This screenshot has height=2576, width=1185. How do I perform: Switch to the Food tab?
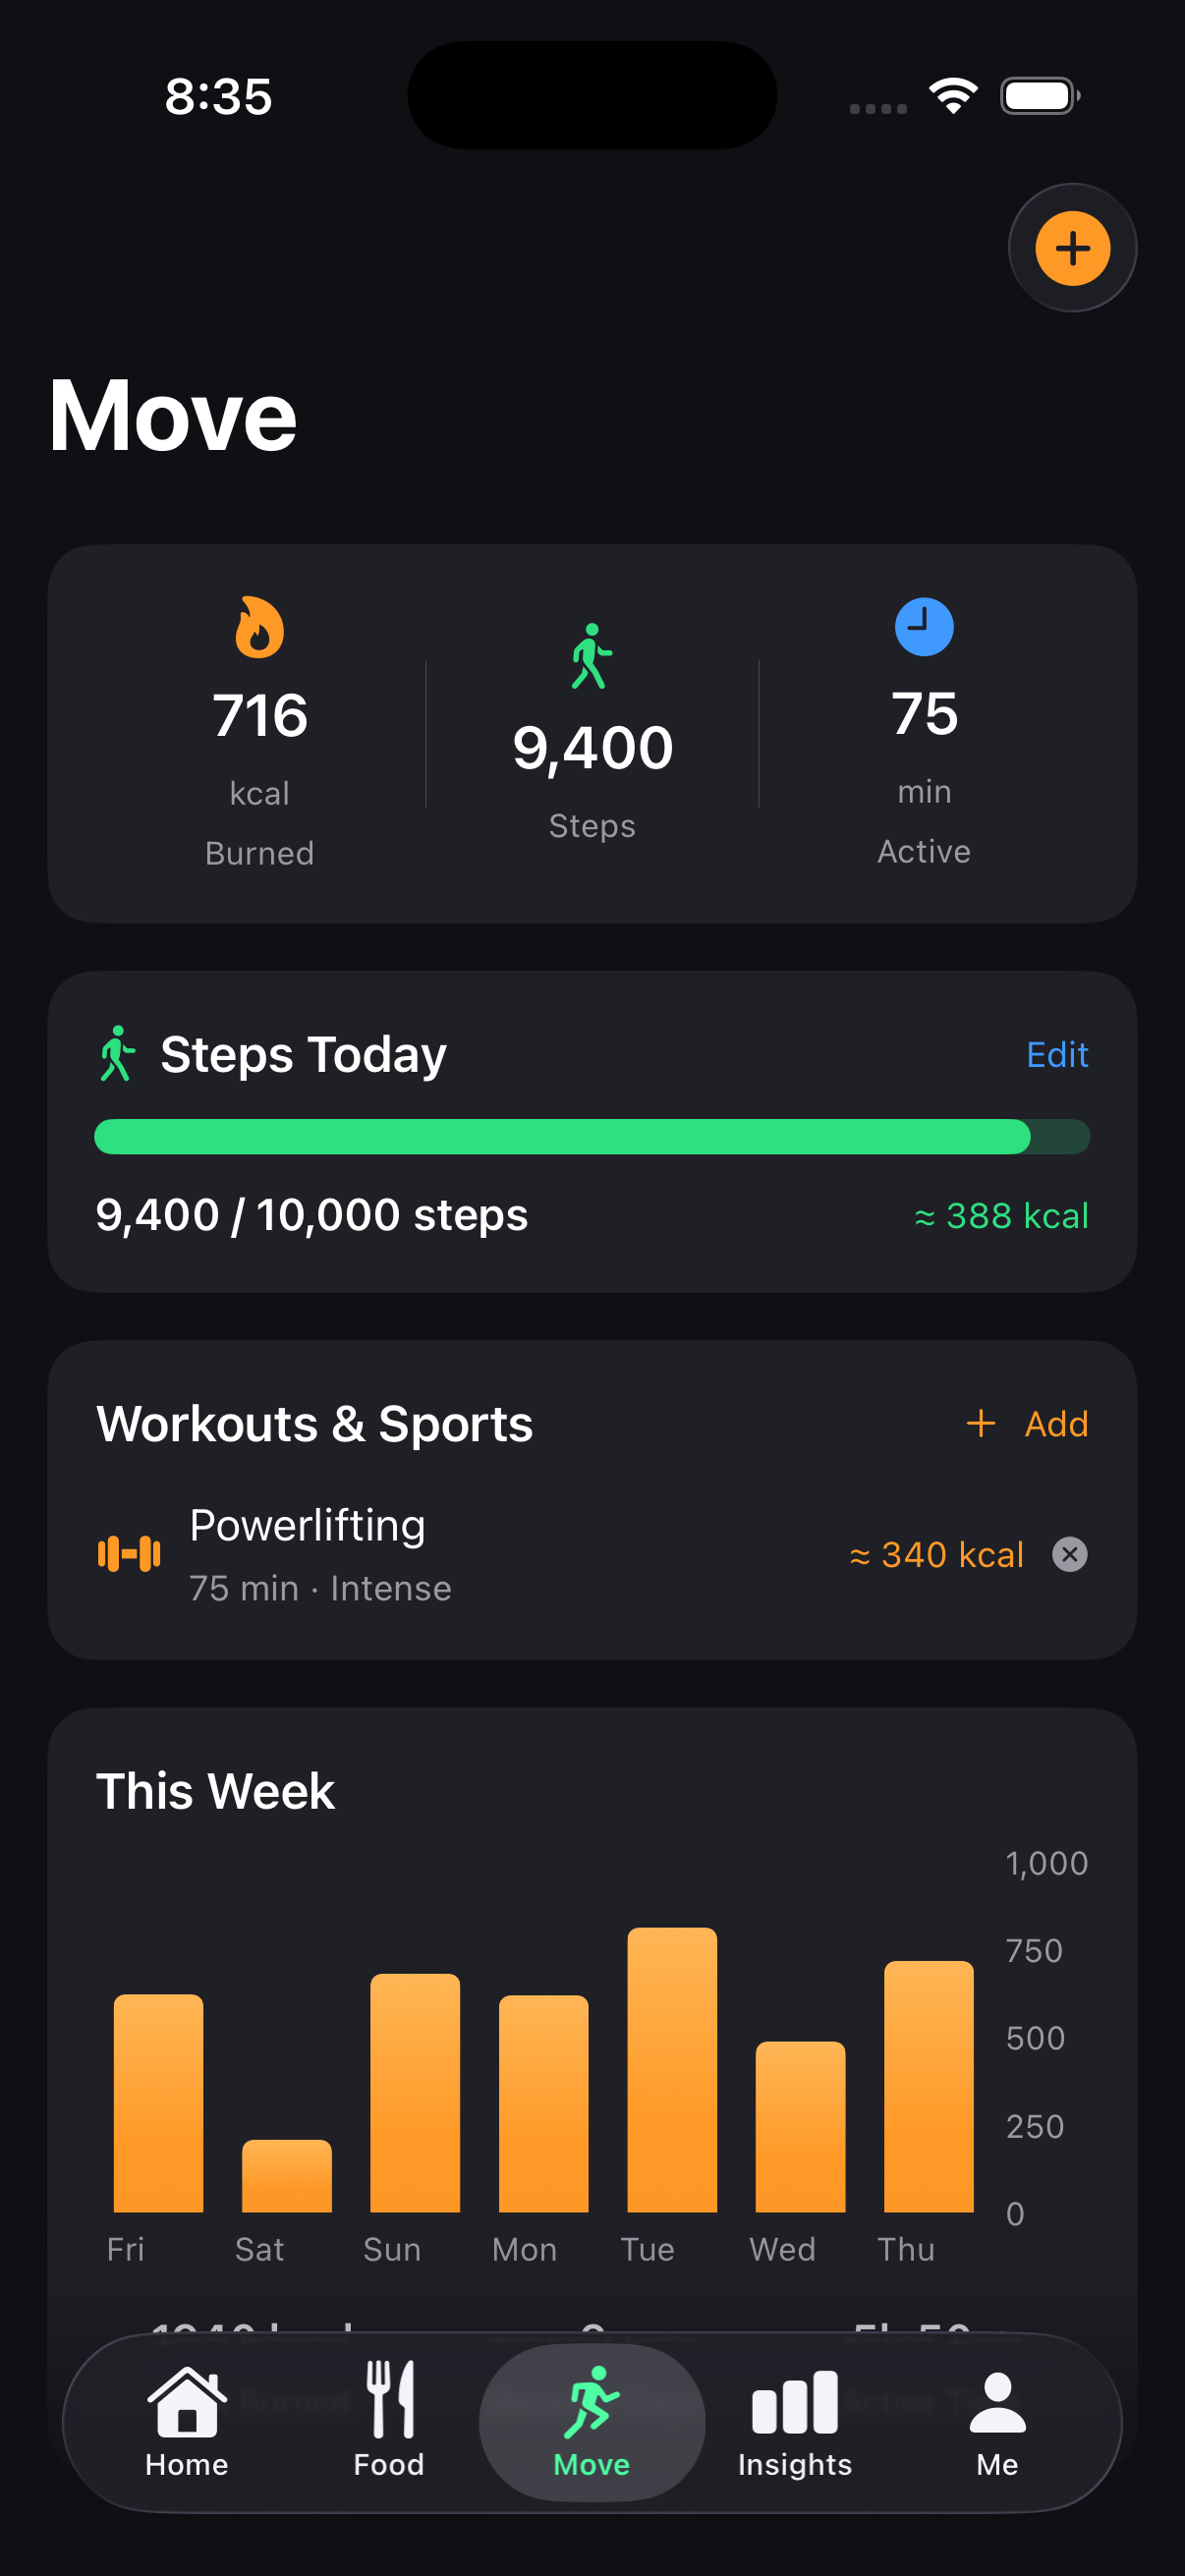coord(389,2422)
